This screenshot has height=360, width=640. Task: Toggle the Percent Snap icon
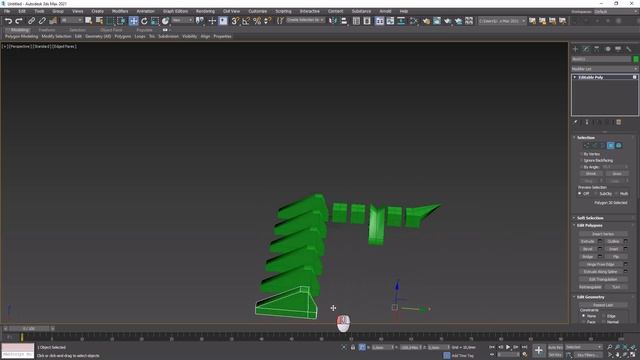(257, 20)
